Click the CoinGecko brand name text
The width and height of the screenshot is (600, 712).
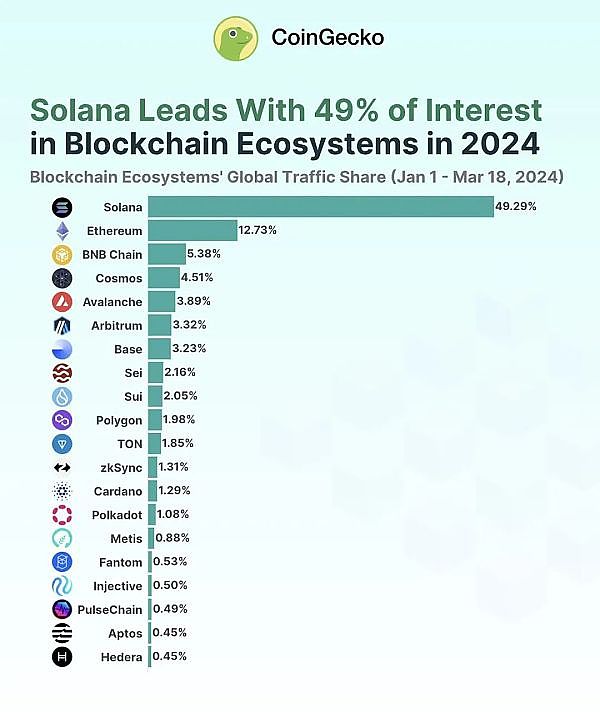point(328,38)
